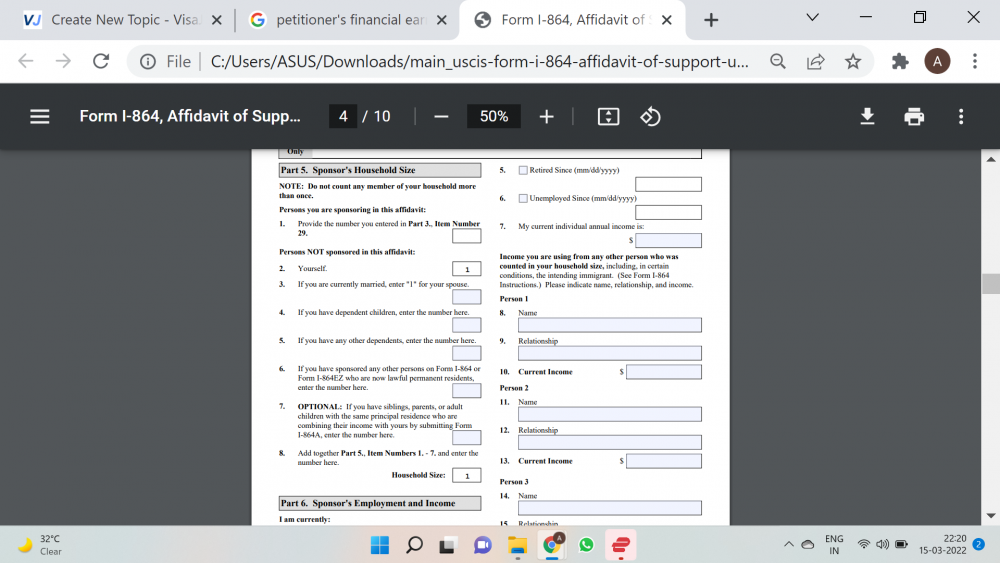This screenshot has width=1000, height=563.
Task: Click Person 1 Current Income field
Action: 664,372
